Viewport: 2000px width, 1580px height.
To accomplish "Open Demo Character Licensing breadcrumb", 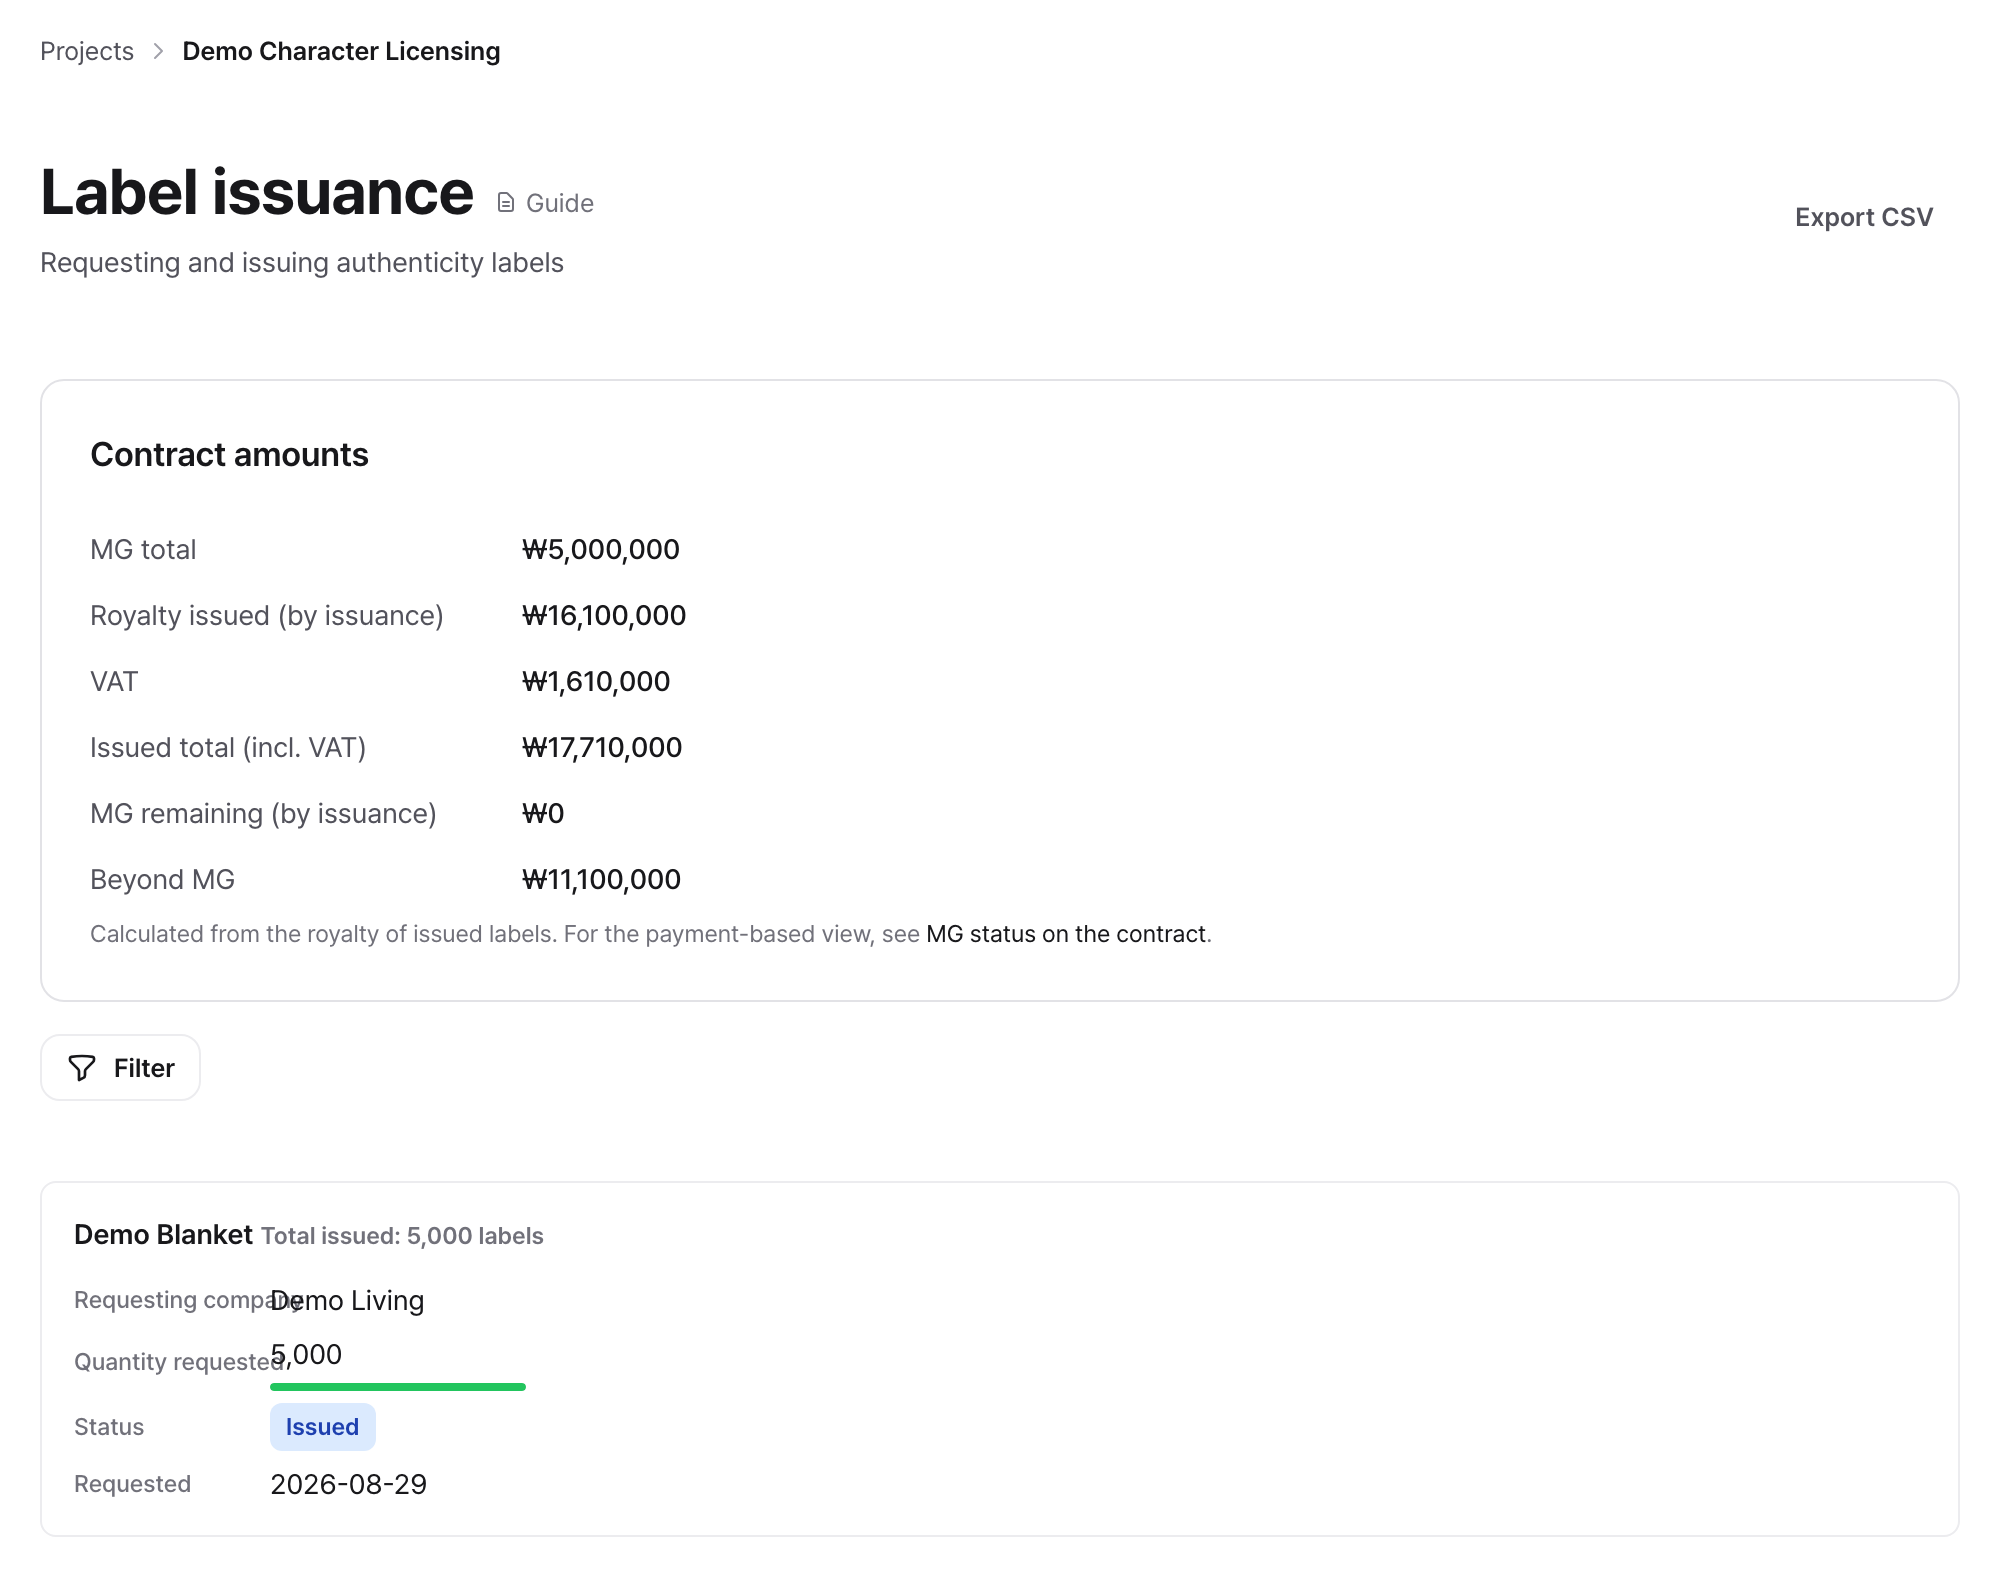I will click(341, 51).
